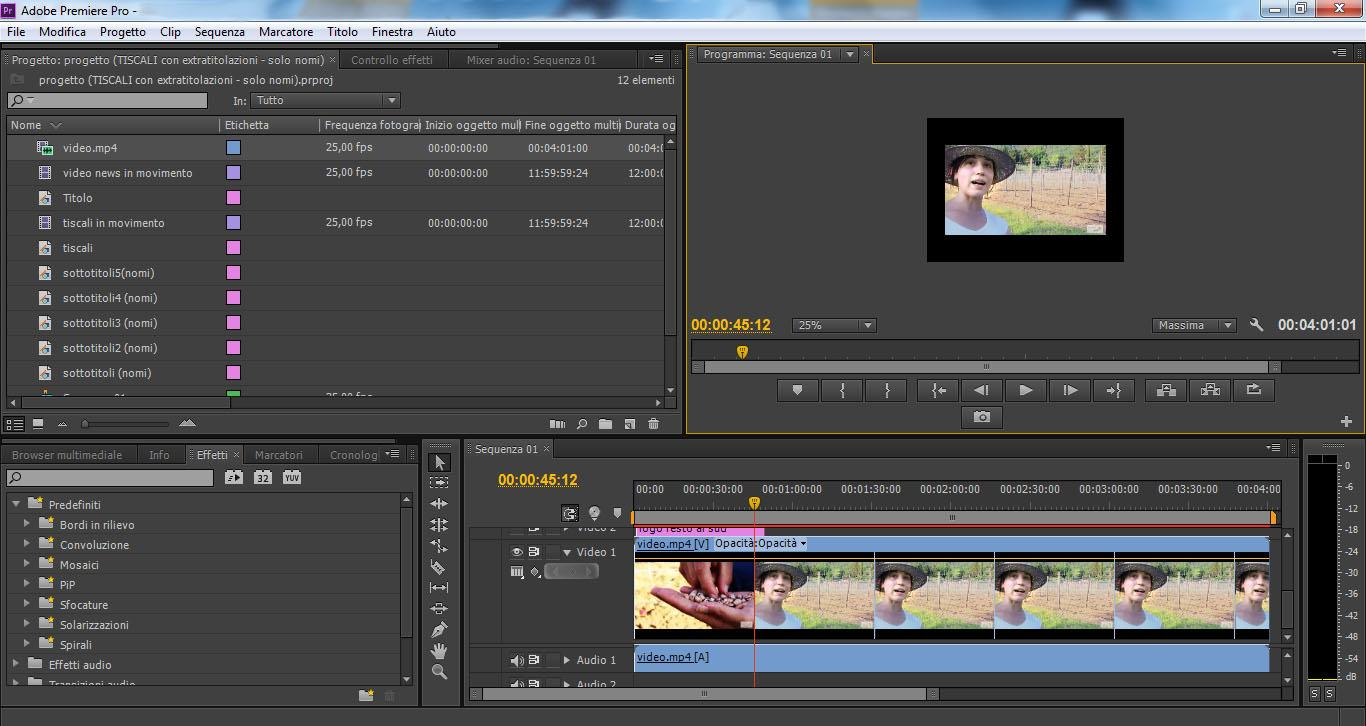Click the New Item icon in Project panel

tap(630, 424)
